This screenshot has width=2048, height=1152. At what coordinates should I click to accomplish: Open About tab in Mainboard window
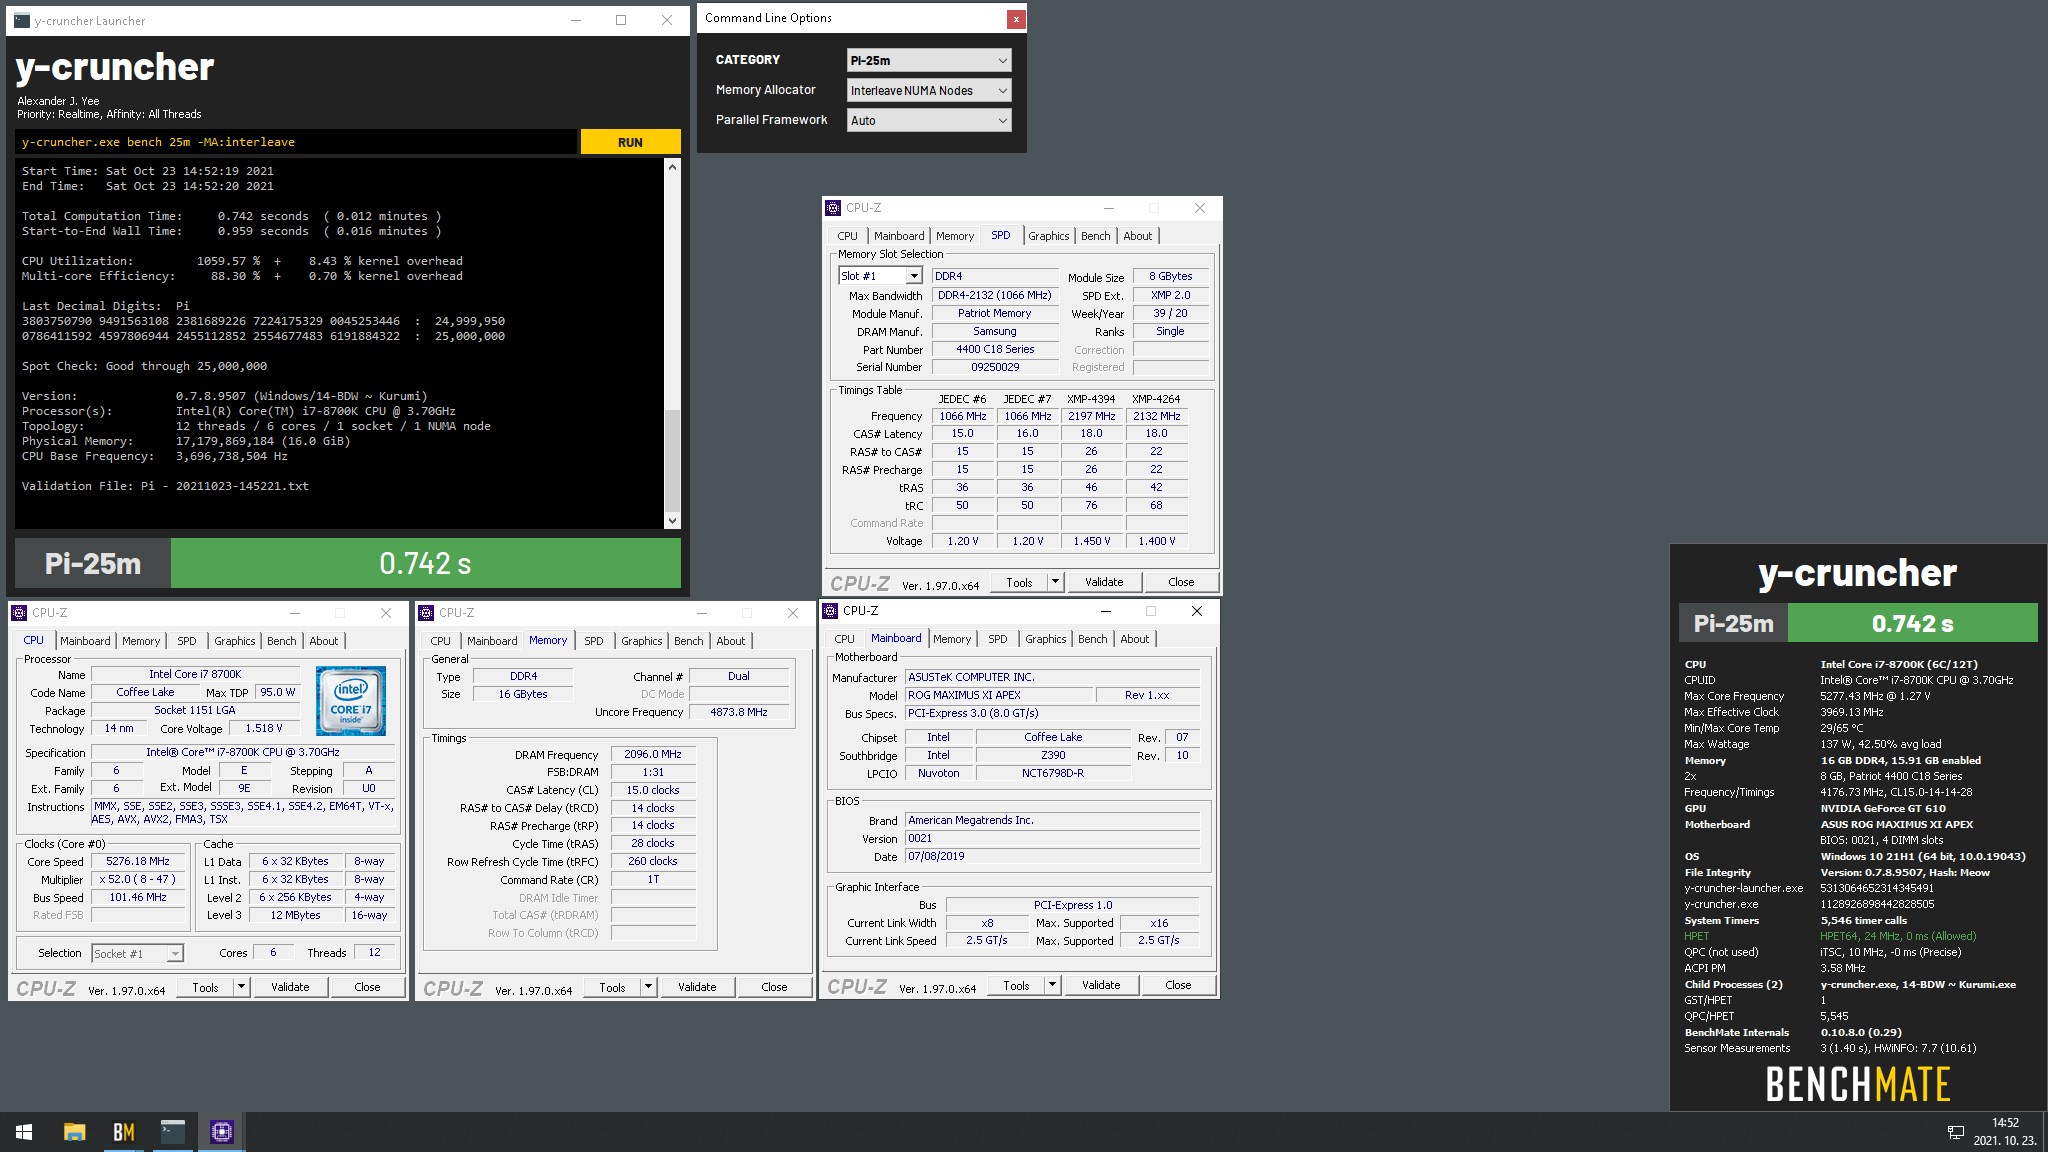click(x=1134, y=639)
